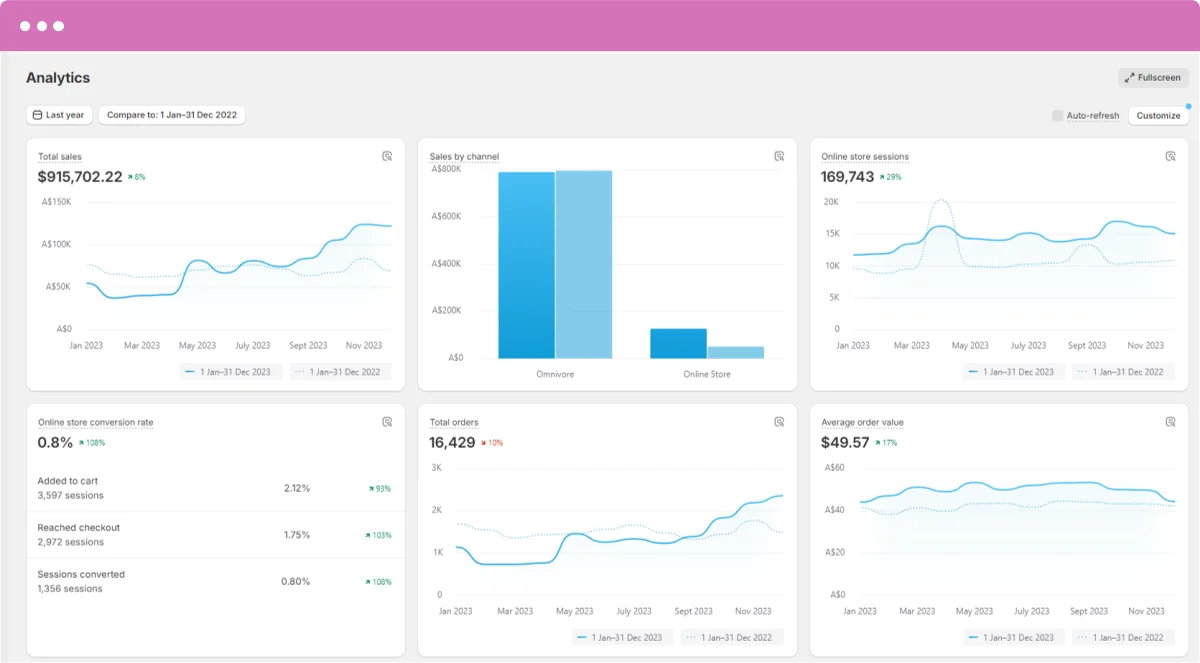Screen dimensions: 1200x663
Task: Open the Total sales report link
Action: (x=59, y=156)
